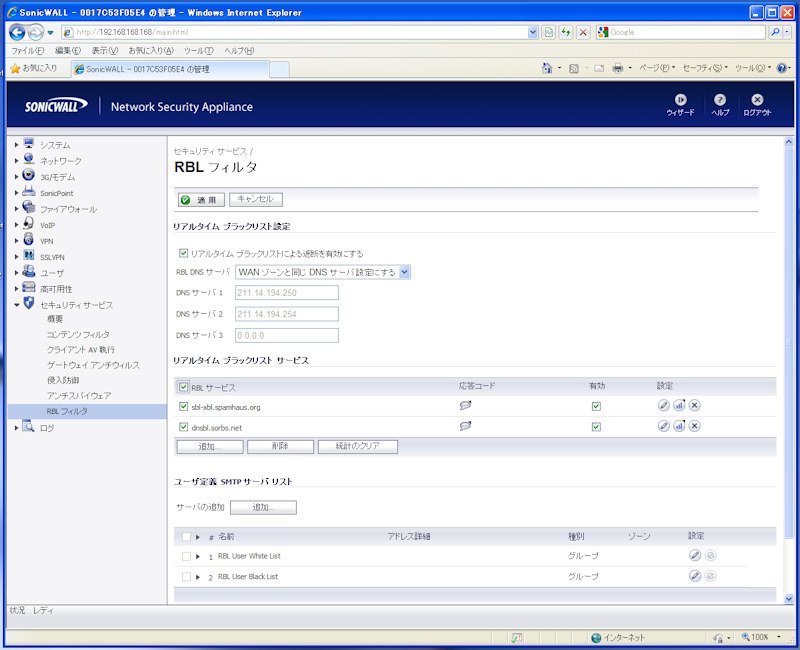This screenshot has width=800, height=650.
Task: Toggle the RBL サービス header checkbox
Action: tap(183, 387)
